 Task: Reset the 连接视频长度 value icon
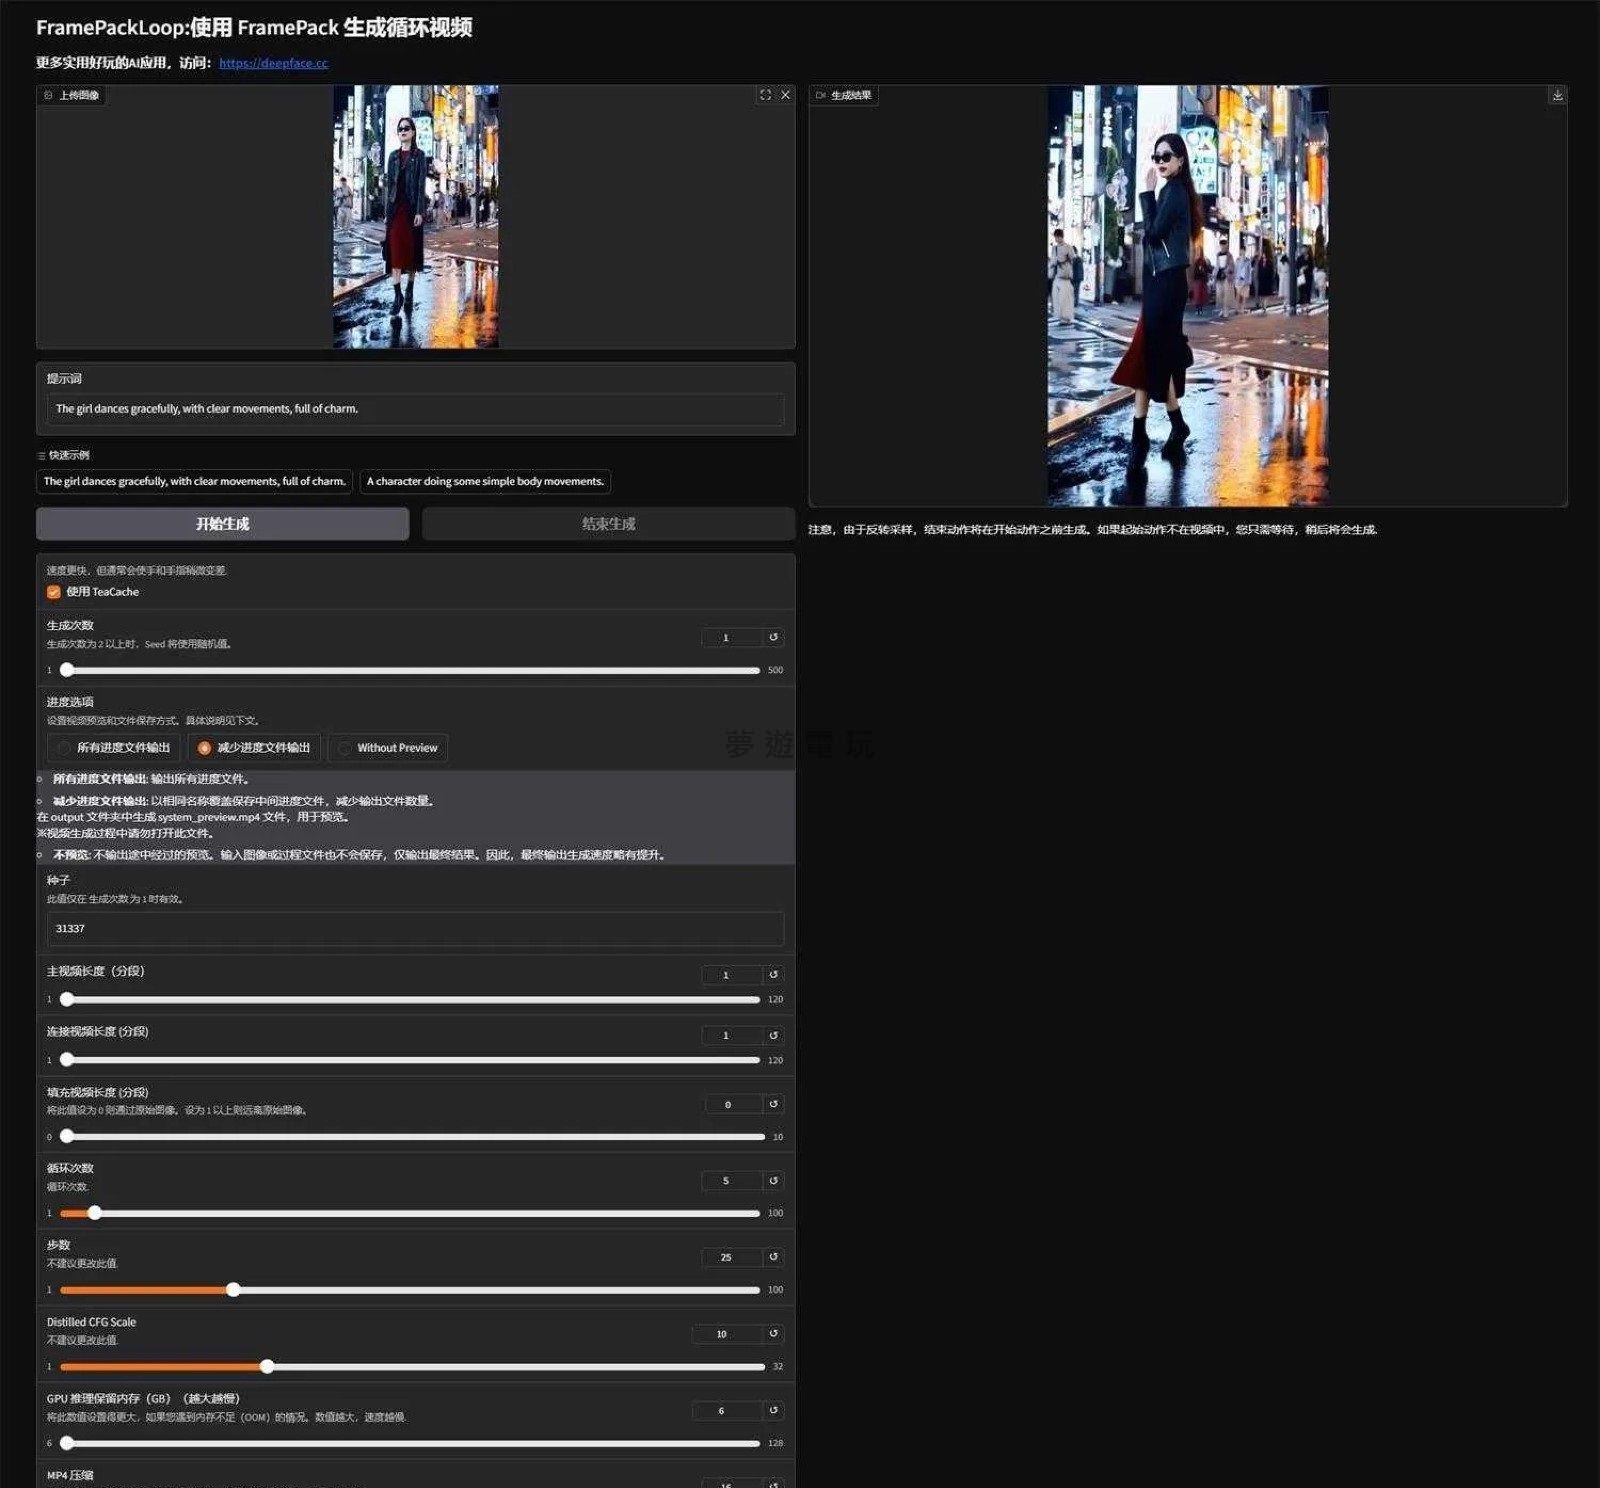773,1035
